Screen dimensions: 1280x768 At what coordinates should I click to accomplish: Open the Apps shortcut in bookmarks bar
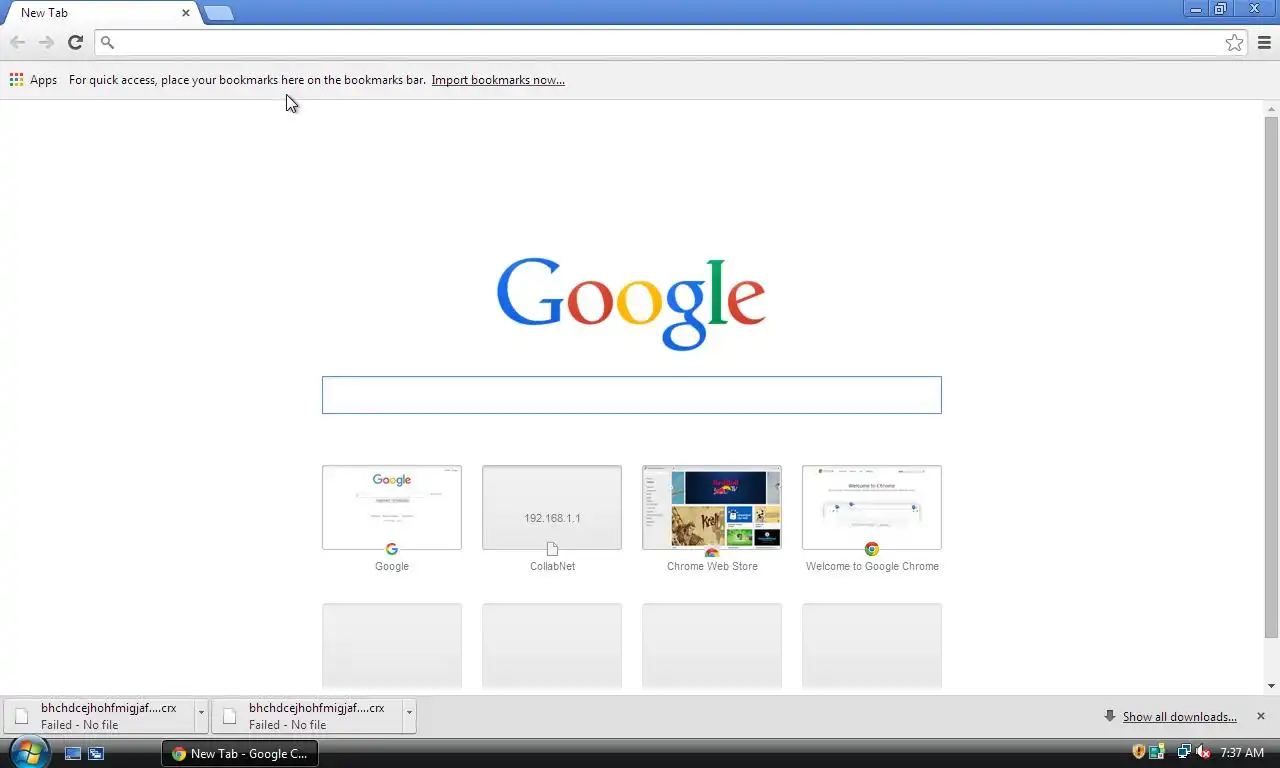pyautogui.click(x=33, y=80)
